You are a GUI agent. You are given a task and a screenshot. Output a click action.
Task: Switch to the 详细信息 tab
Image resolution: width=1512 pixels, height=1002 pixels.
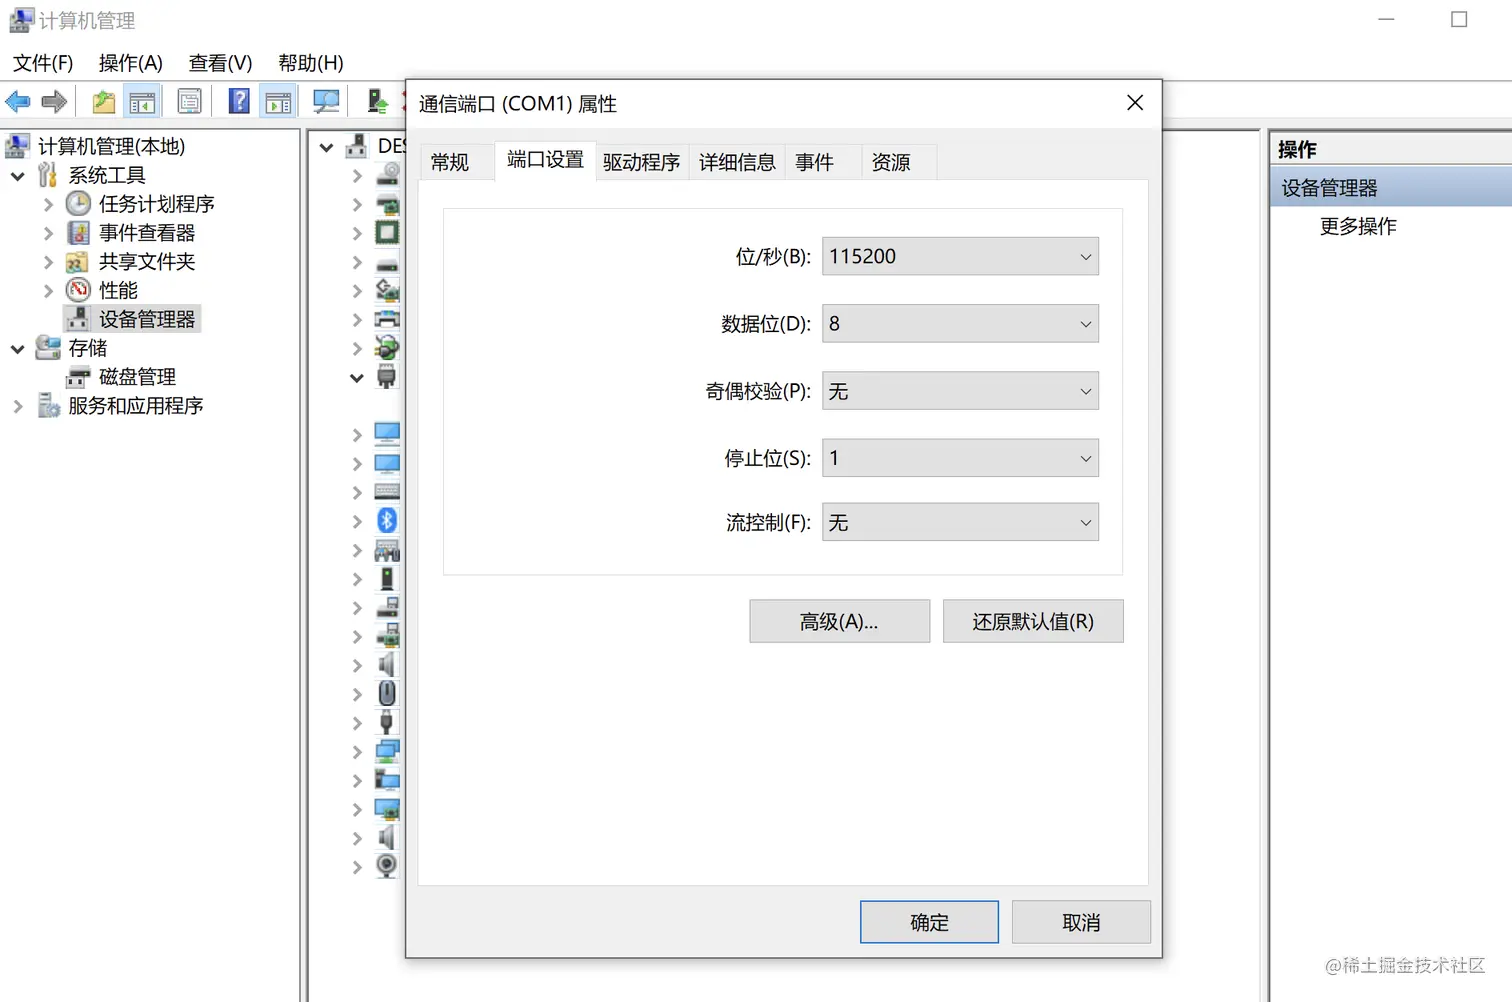737,162
